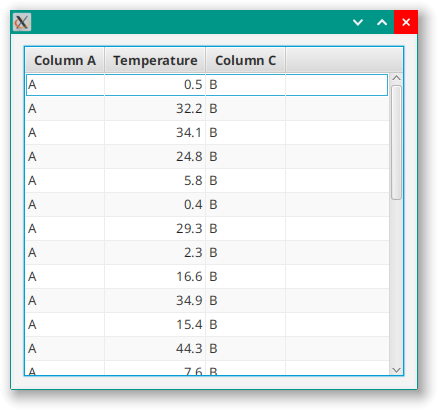
Task: Select Column C cell in the 0.4 row
Action: [x=246, y=205]
